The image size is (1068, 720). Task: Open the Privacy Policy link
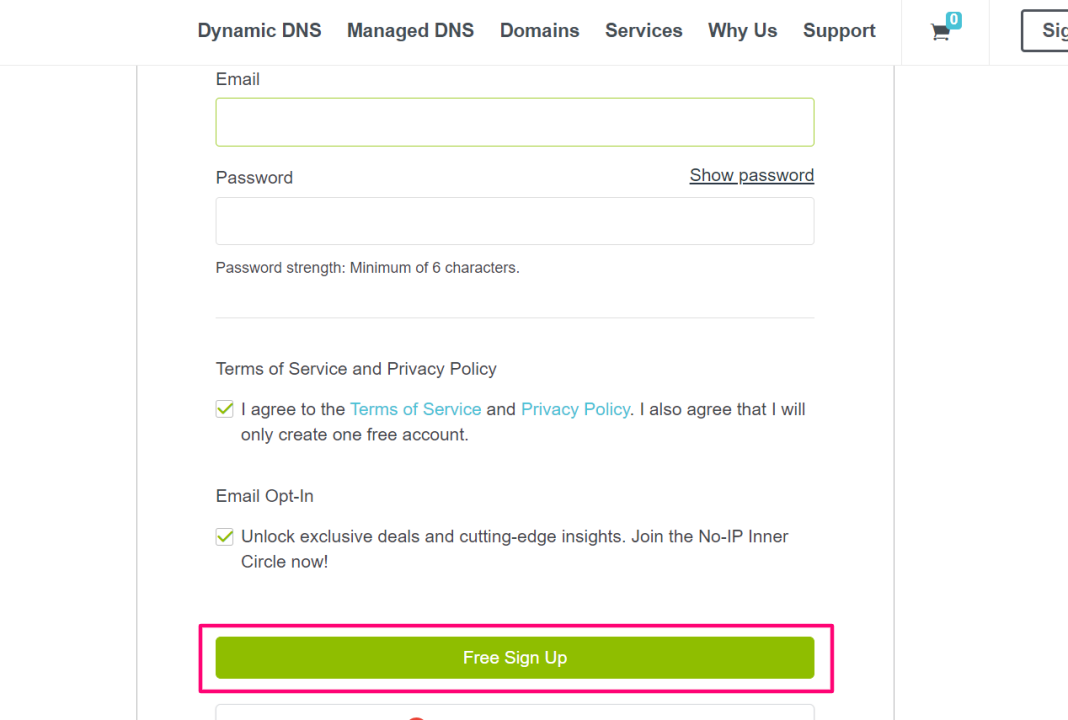coord(575,409)
